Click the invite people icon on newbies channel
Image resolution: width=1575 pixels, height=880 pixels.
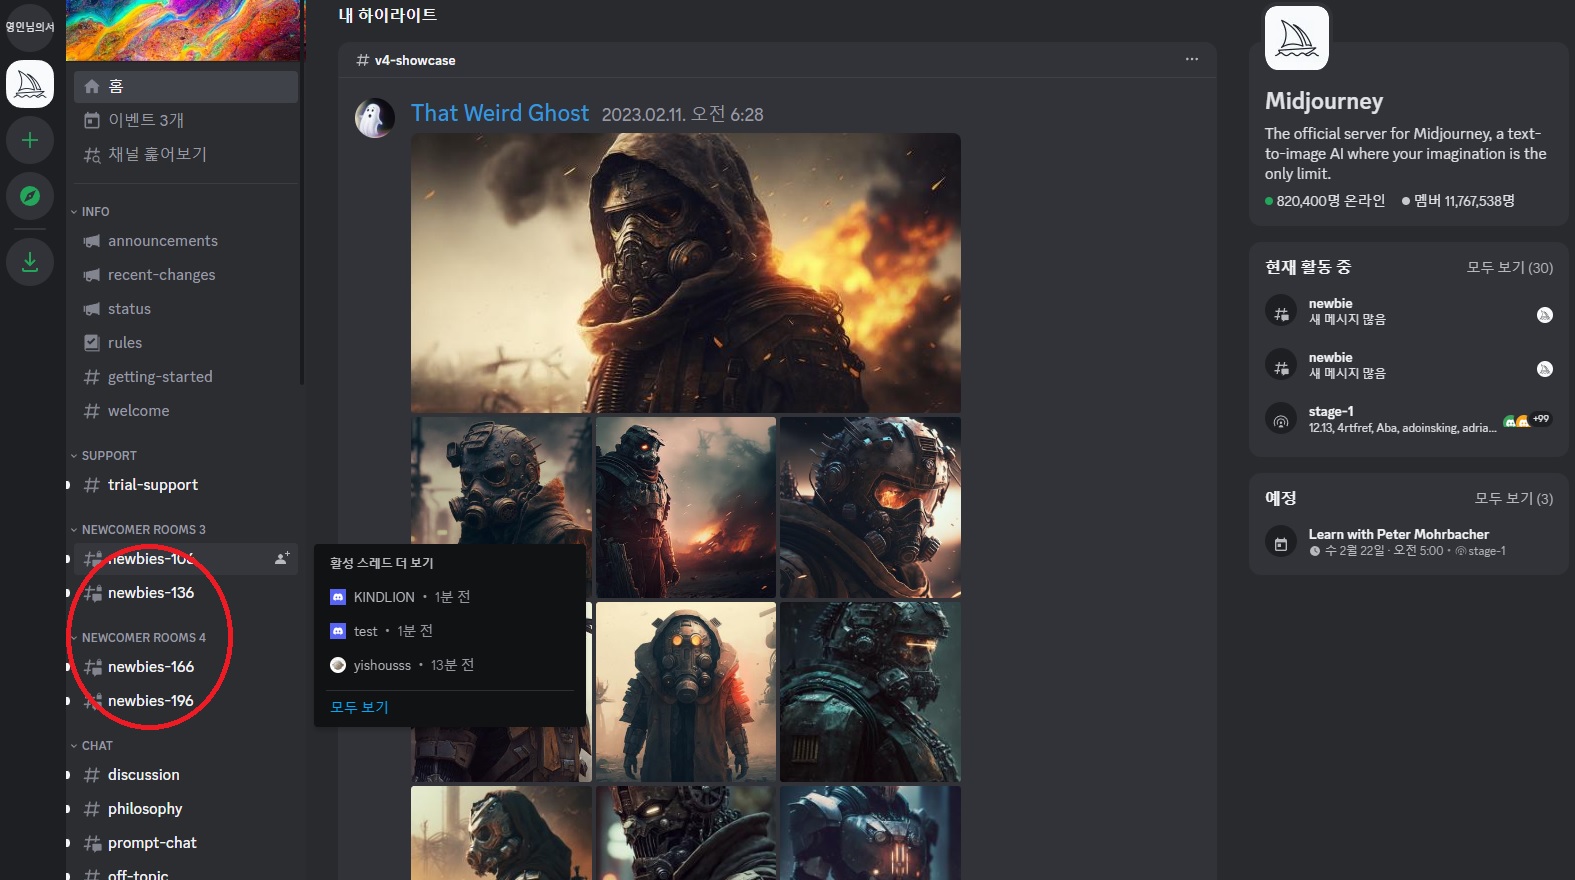282,558
